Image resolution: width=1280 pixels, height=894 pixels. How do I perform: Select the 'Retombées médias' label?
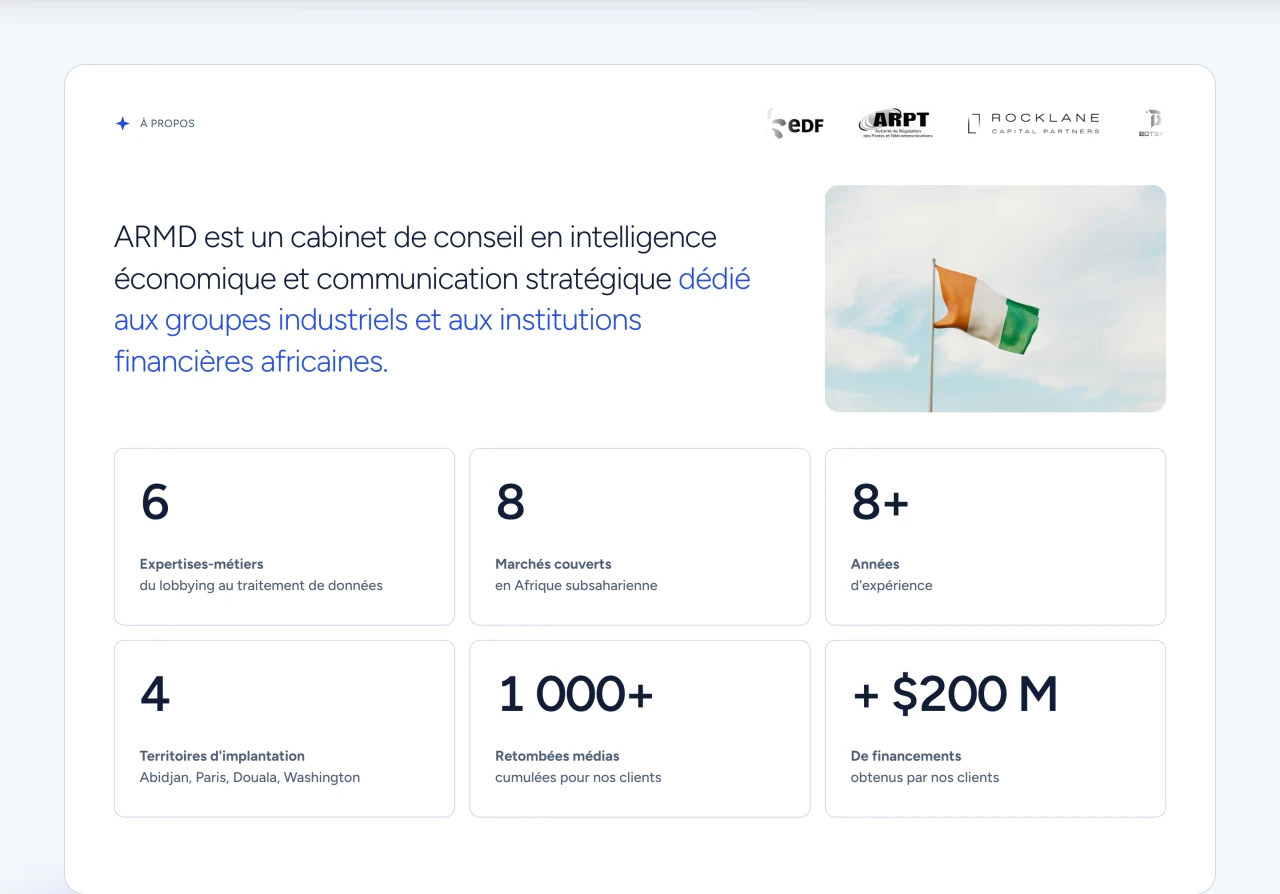(x=557, y=756)
